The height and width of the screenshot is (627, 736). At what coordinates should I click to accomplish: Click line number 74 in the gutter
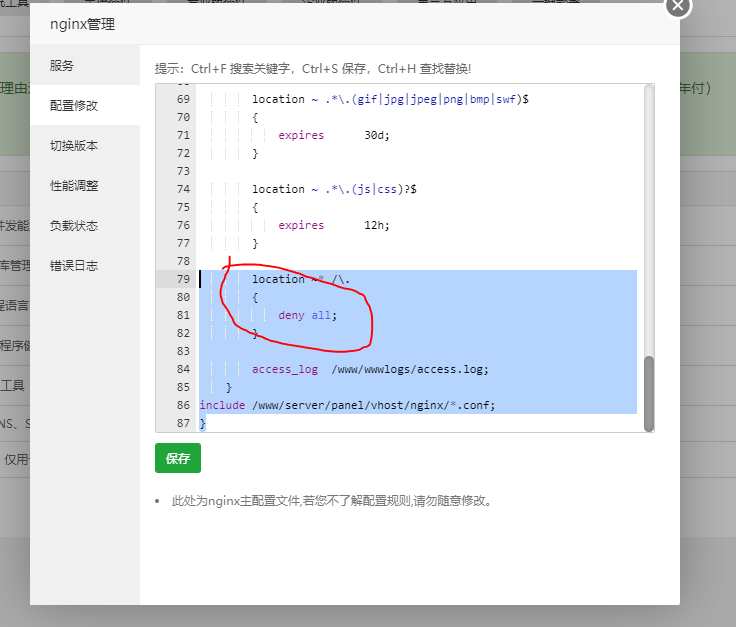click(x=183, y=189)
